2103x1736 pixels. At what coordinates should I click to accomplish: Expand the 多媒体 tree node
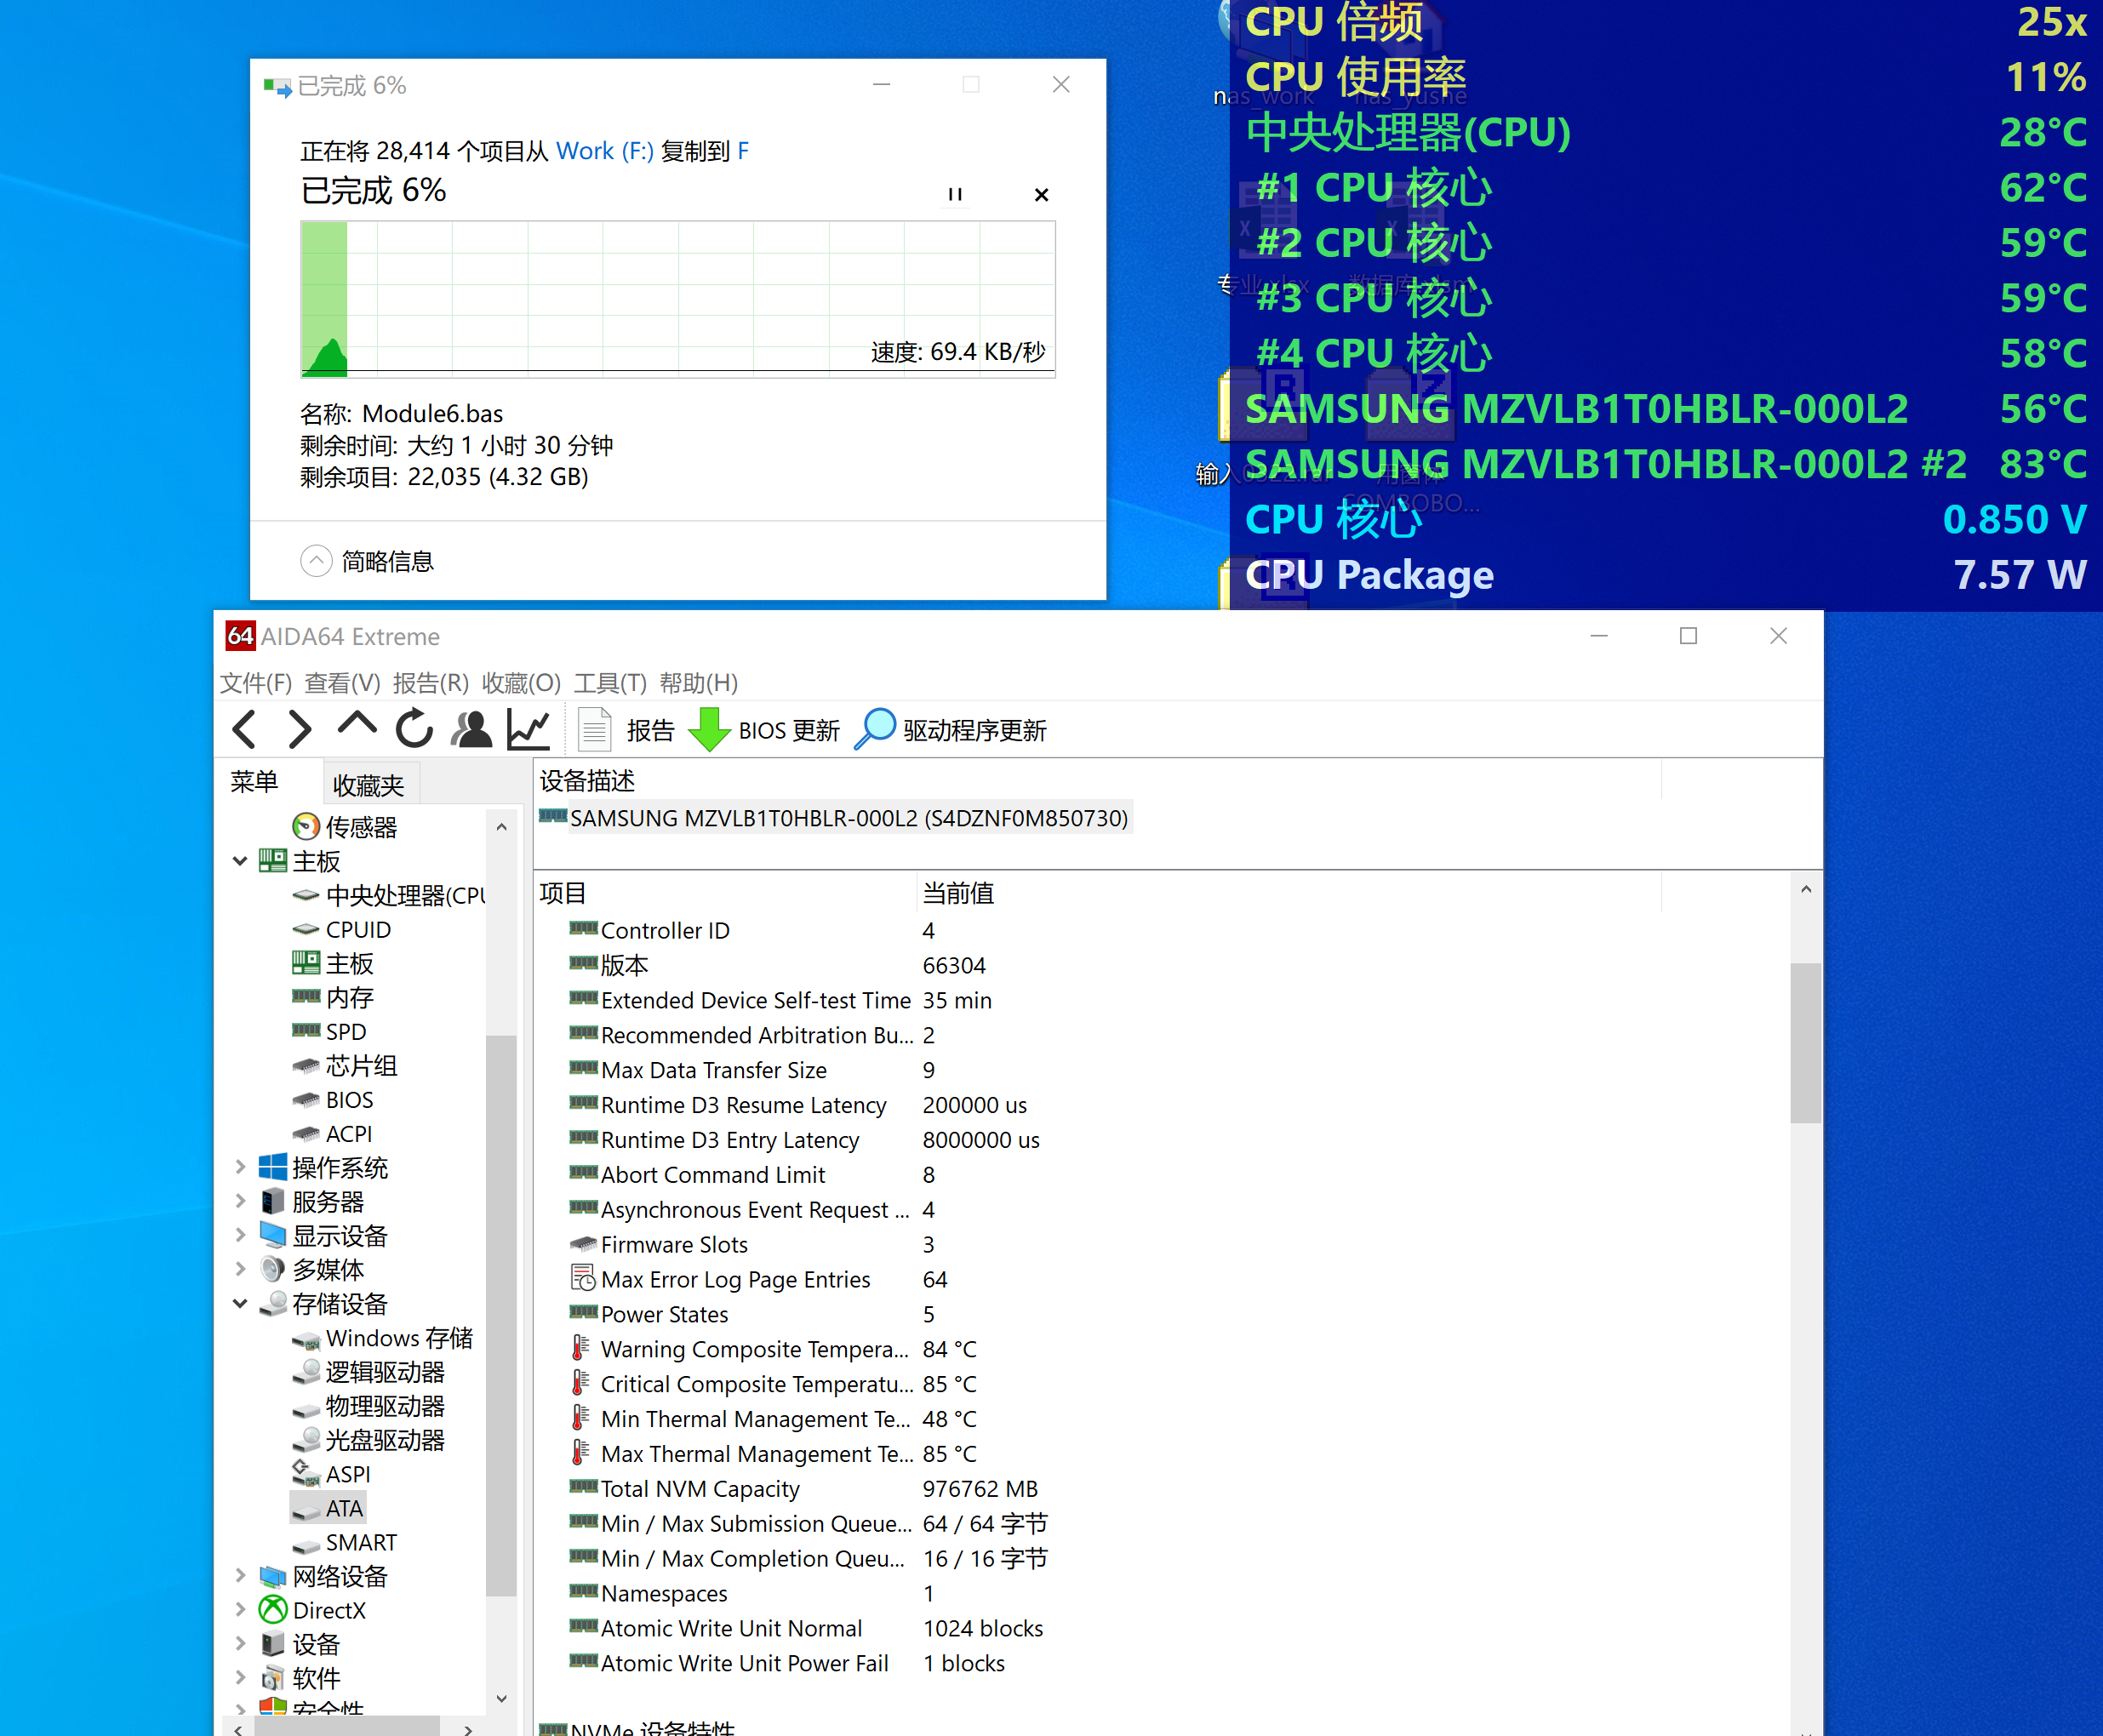240,1269
